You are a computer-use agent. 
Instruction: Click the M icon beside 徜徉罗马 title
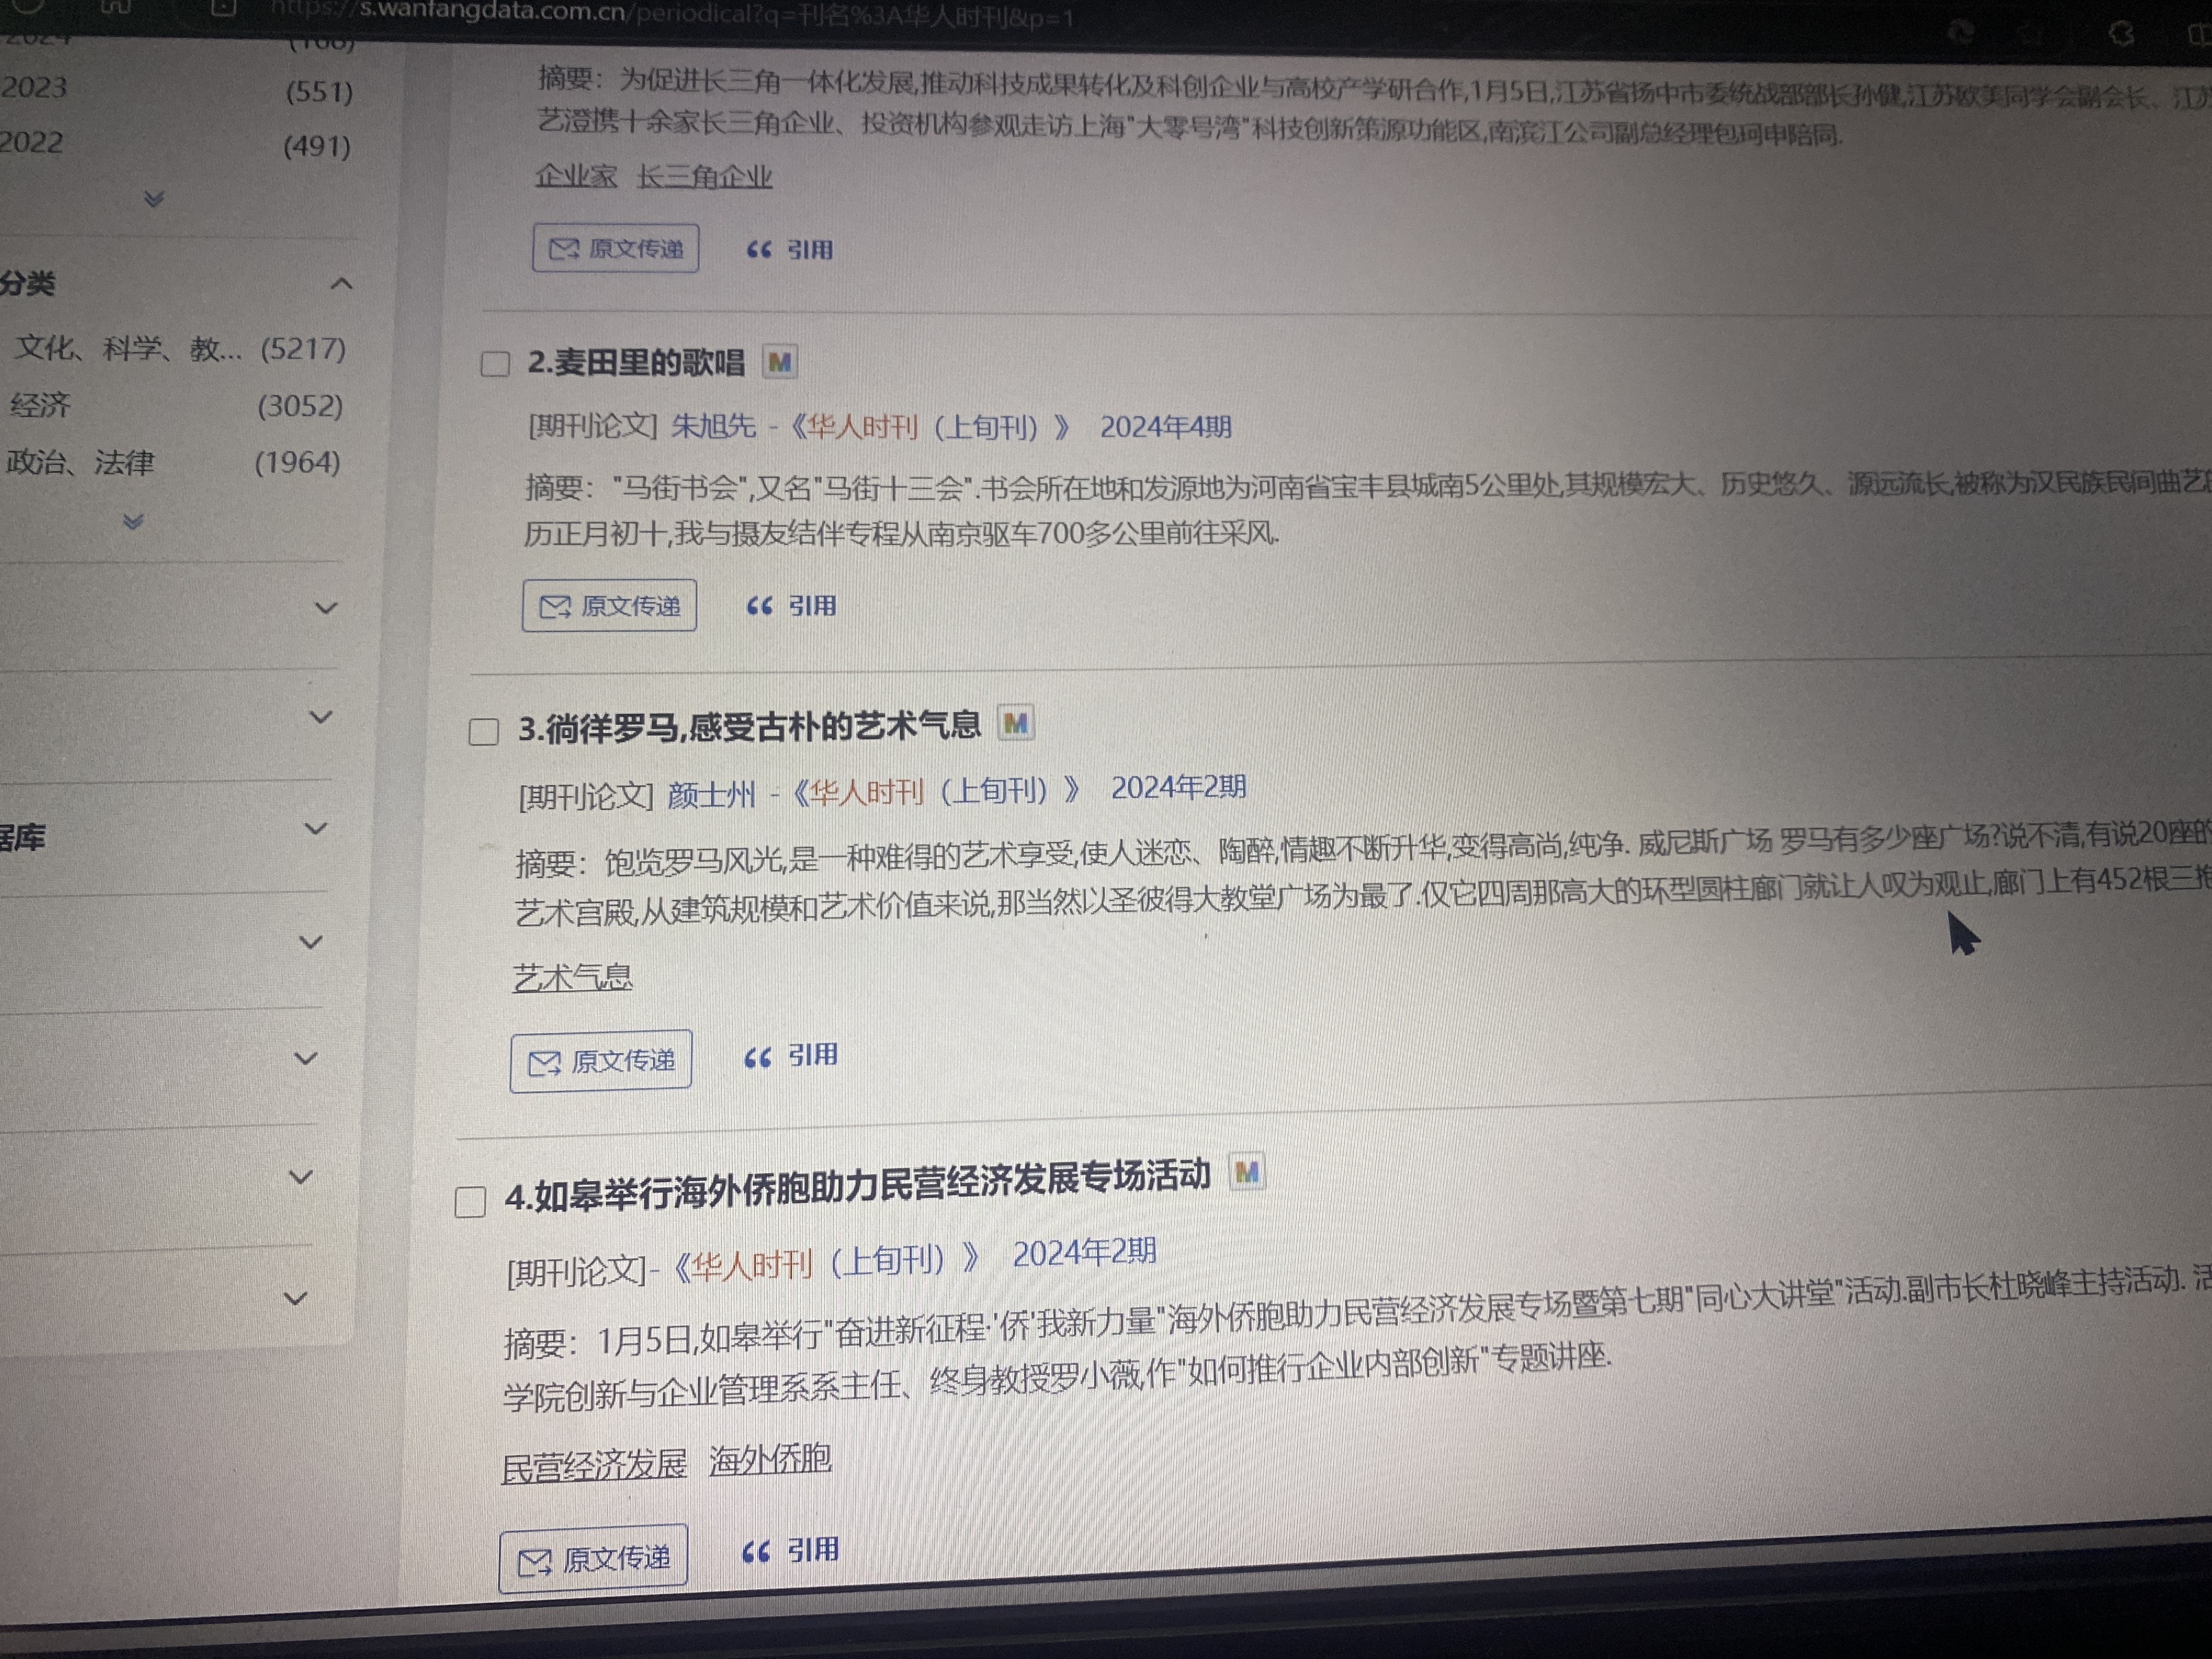(x=1015, y=723)
